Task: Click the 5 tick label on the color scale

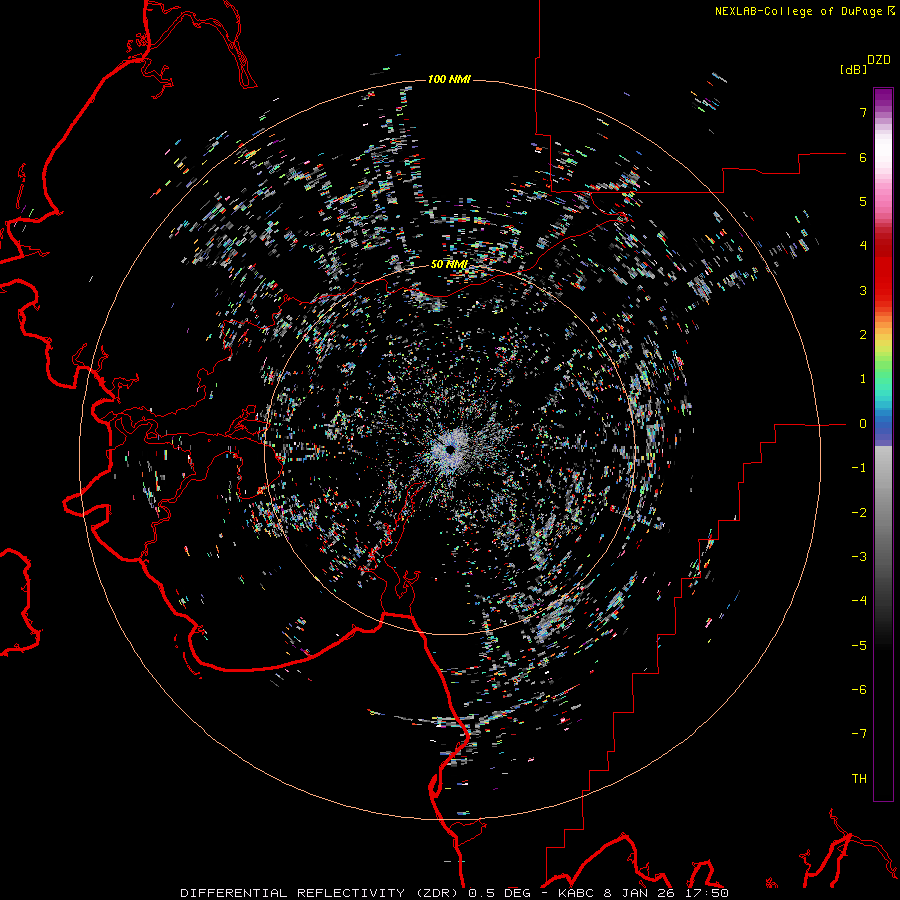Action: 863,201
